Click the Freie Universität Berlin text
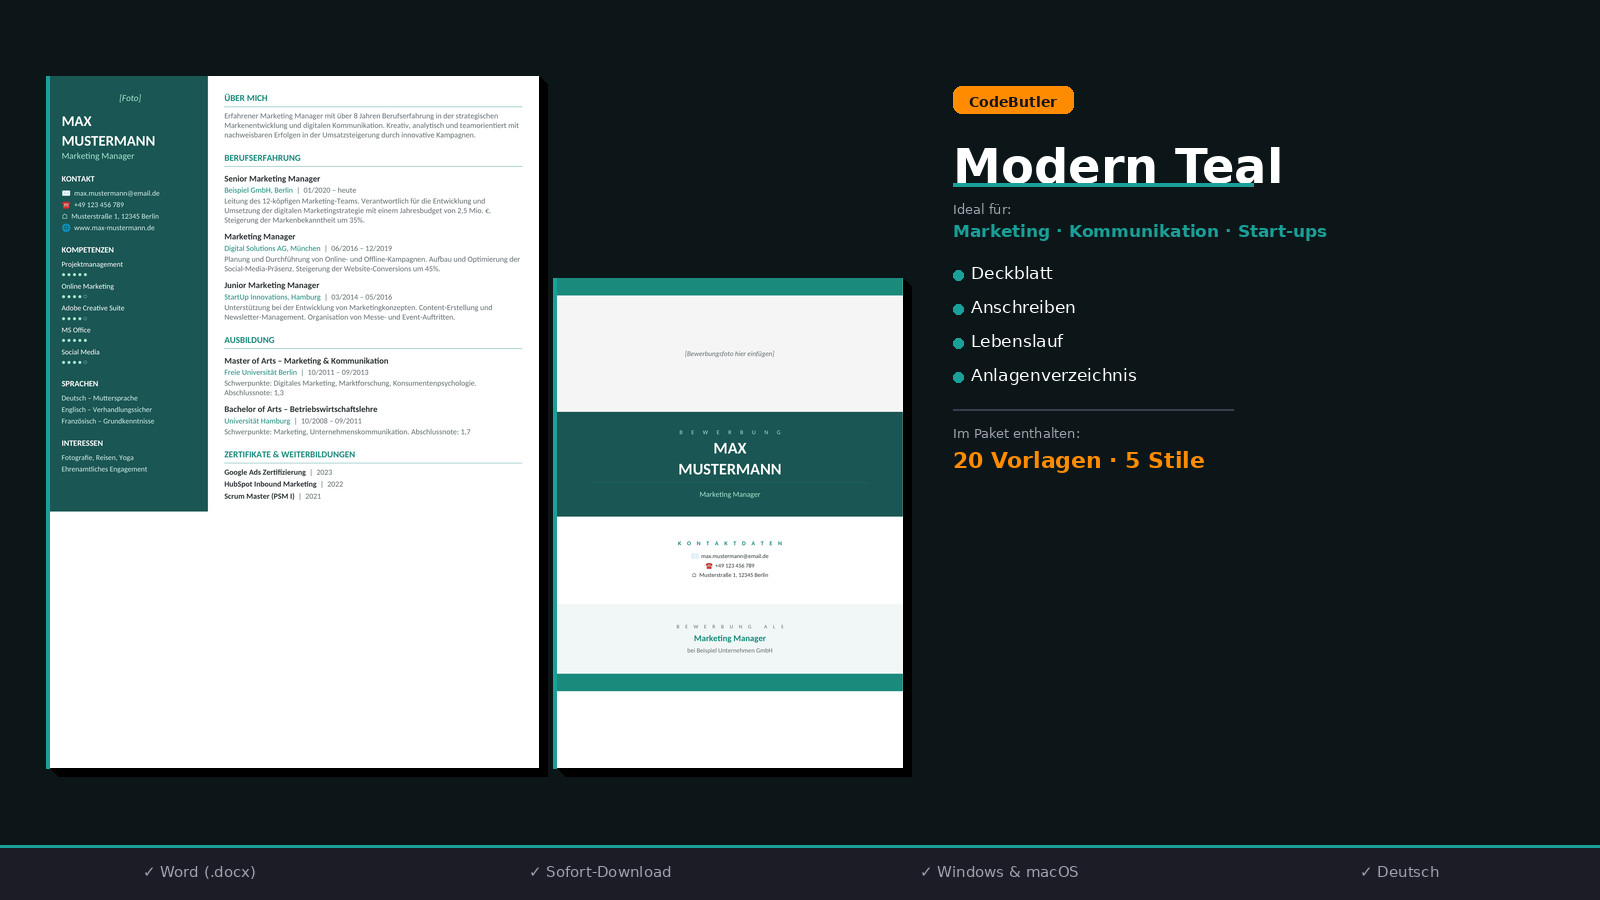 [260, 372]
